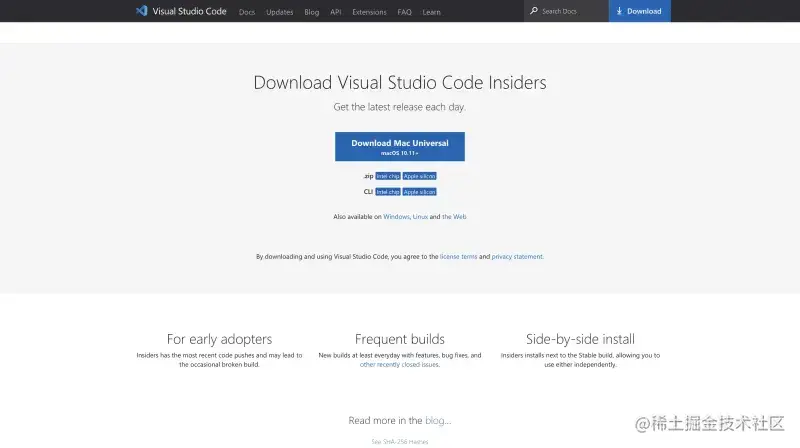
Task: Click 'Download Visual Studio Code Insiders' title
Action: pos(400,82)
